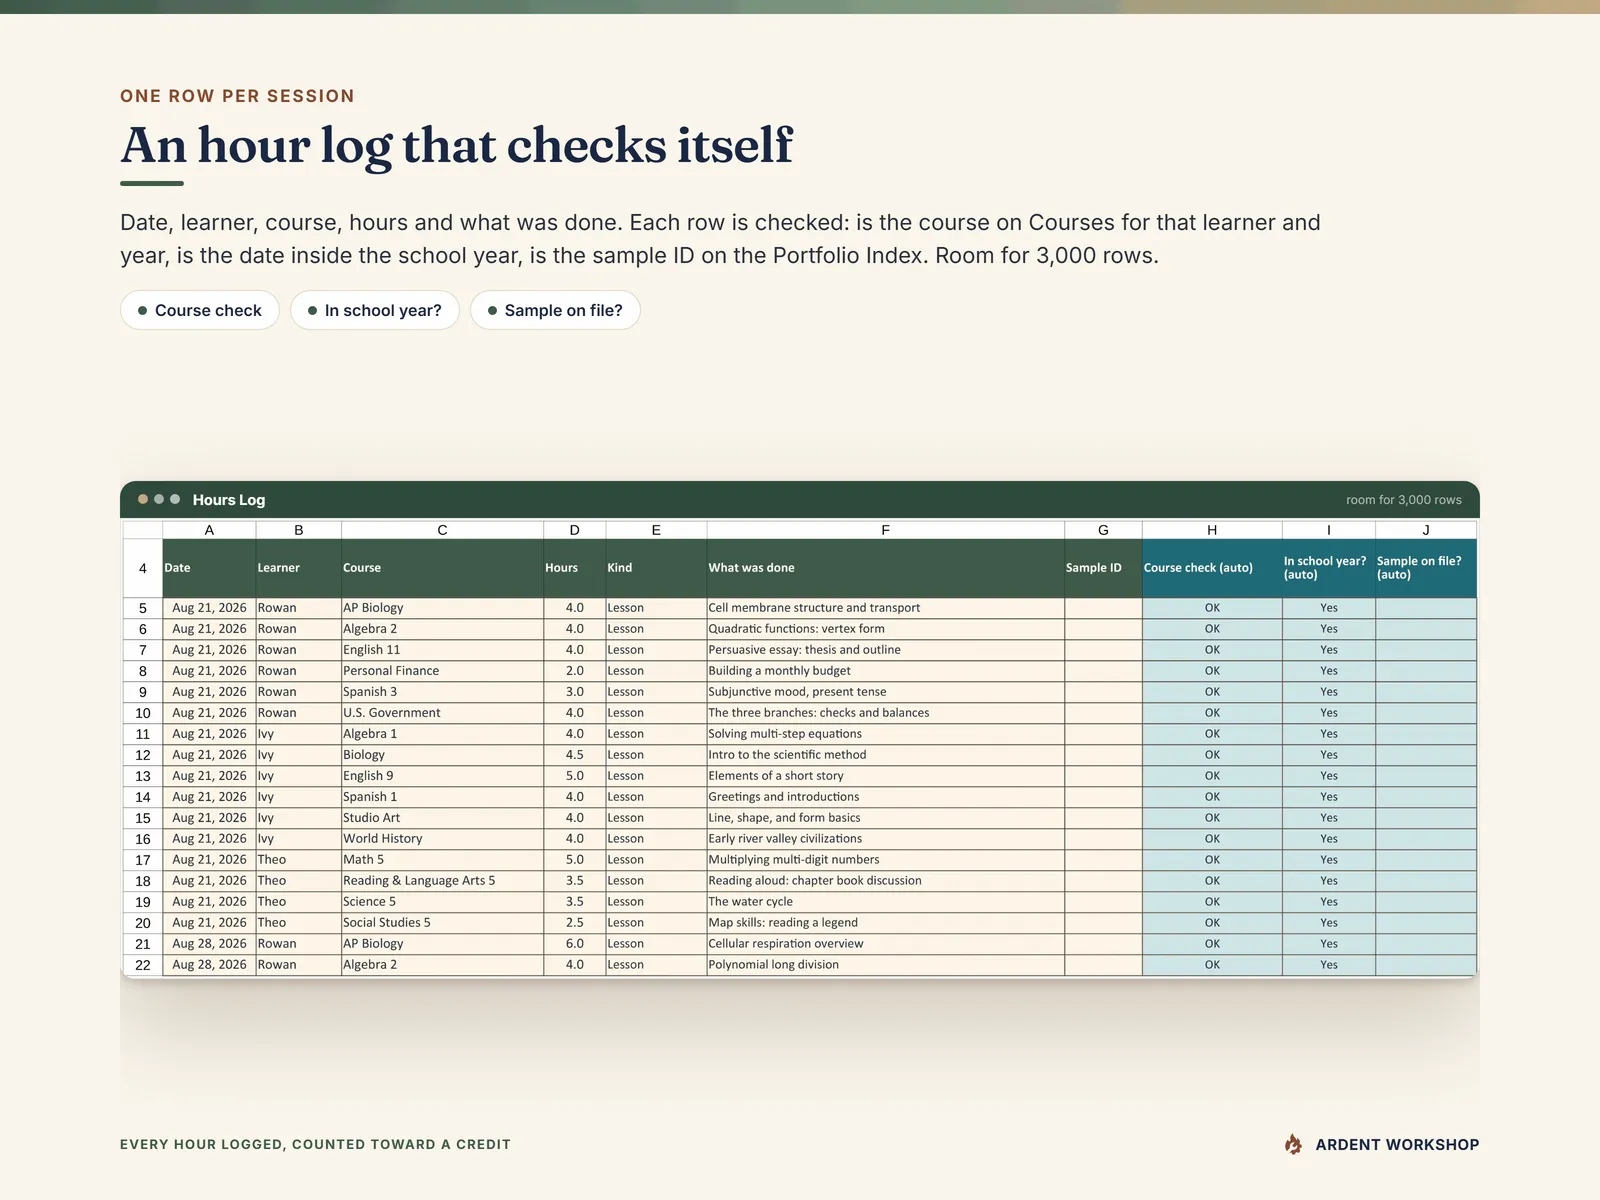
Task: Click the Course header cell
Action: tap(442, 568)
